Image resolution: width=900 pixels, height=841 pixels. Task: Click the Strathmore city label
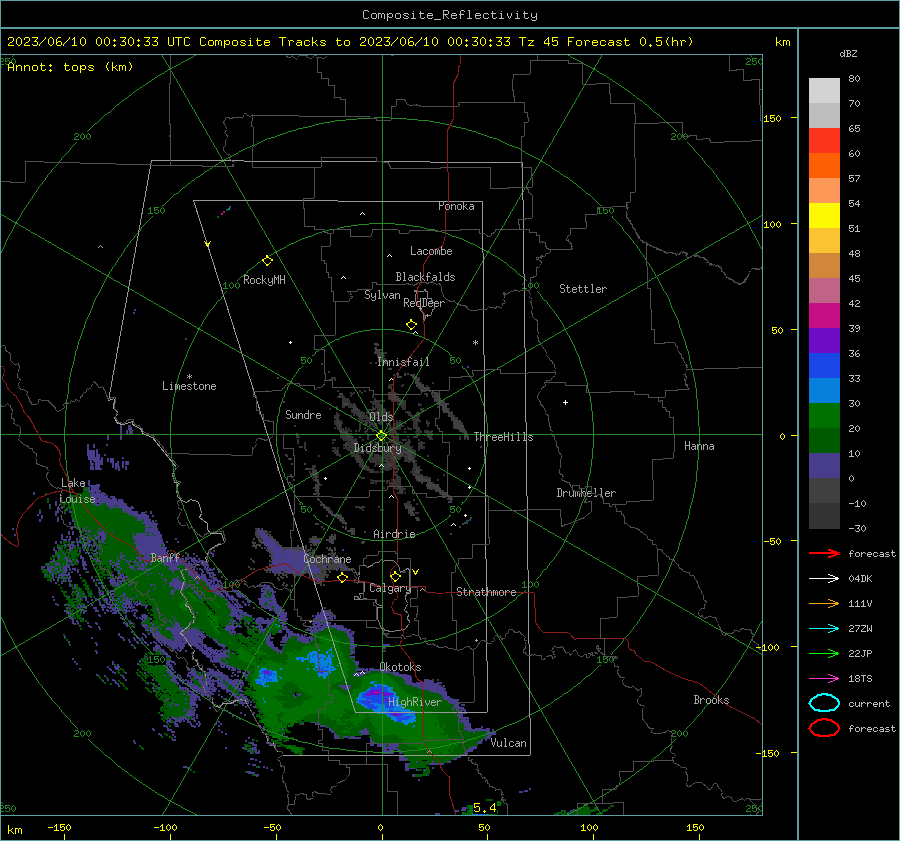coord(486,592)
